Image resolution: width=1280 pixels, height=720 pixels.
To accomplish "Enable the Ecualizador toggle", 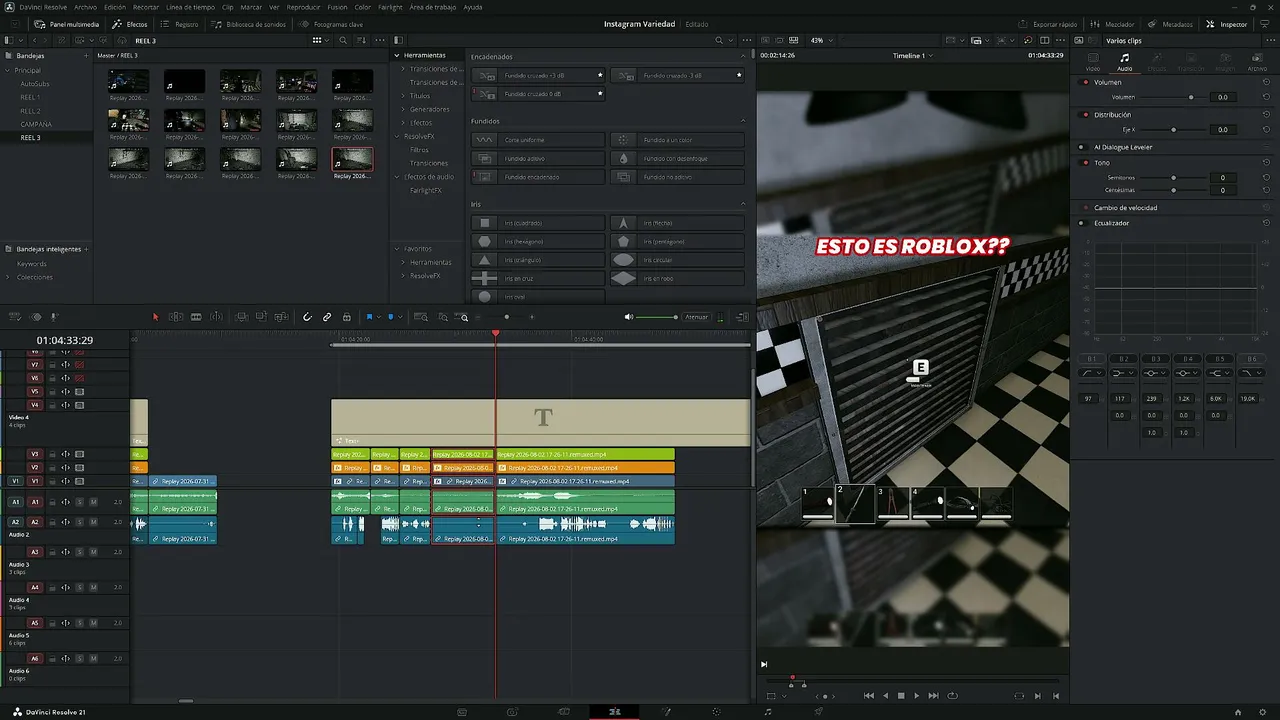I will pyautogui.click(x=1085, y=223).
